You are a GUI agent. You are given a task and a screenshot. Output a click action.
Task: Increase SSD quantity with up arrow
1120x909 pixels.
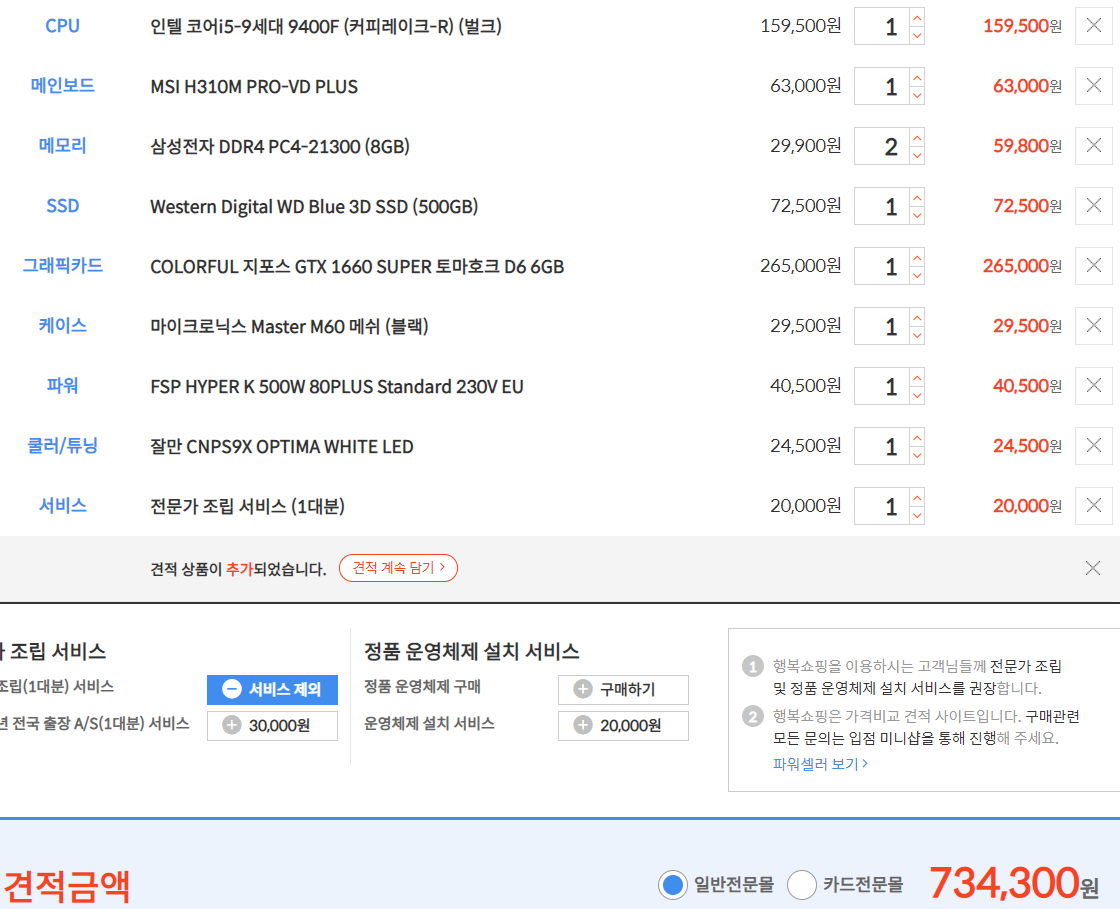click(x=917, y=197)
